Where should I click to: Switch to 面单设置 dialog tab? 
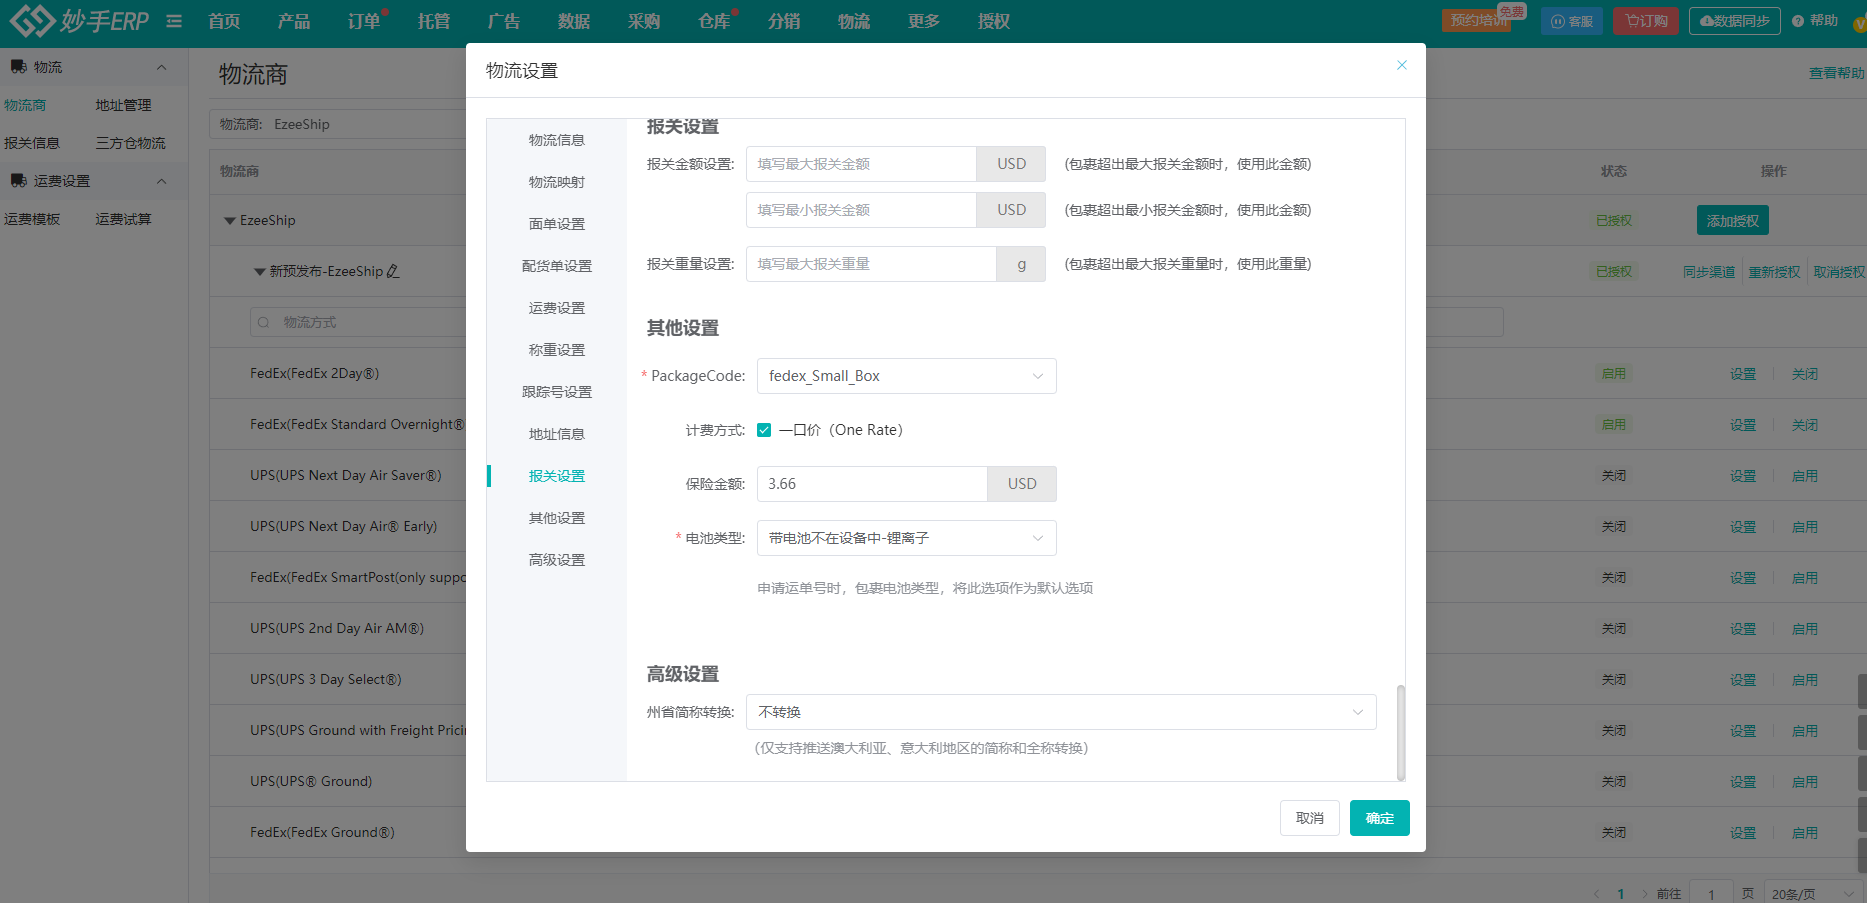(x=557, y=224)
